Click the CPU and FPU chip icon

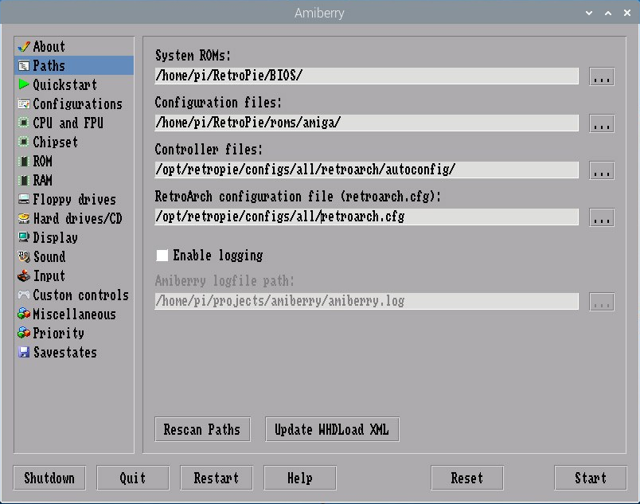point(24,122)
